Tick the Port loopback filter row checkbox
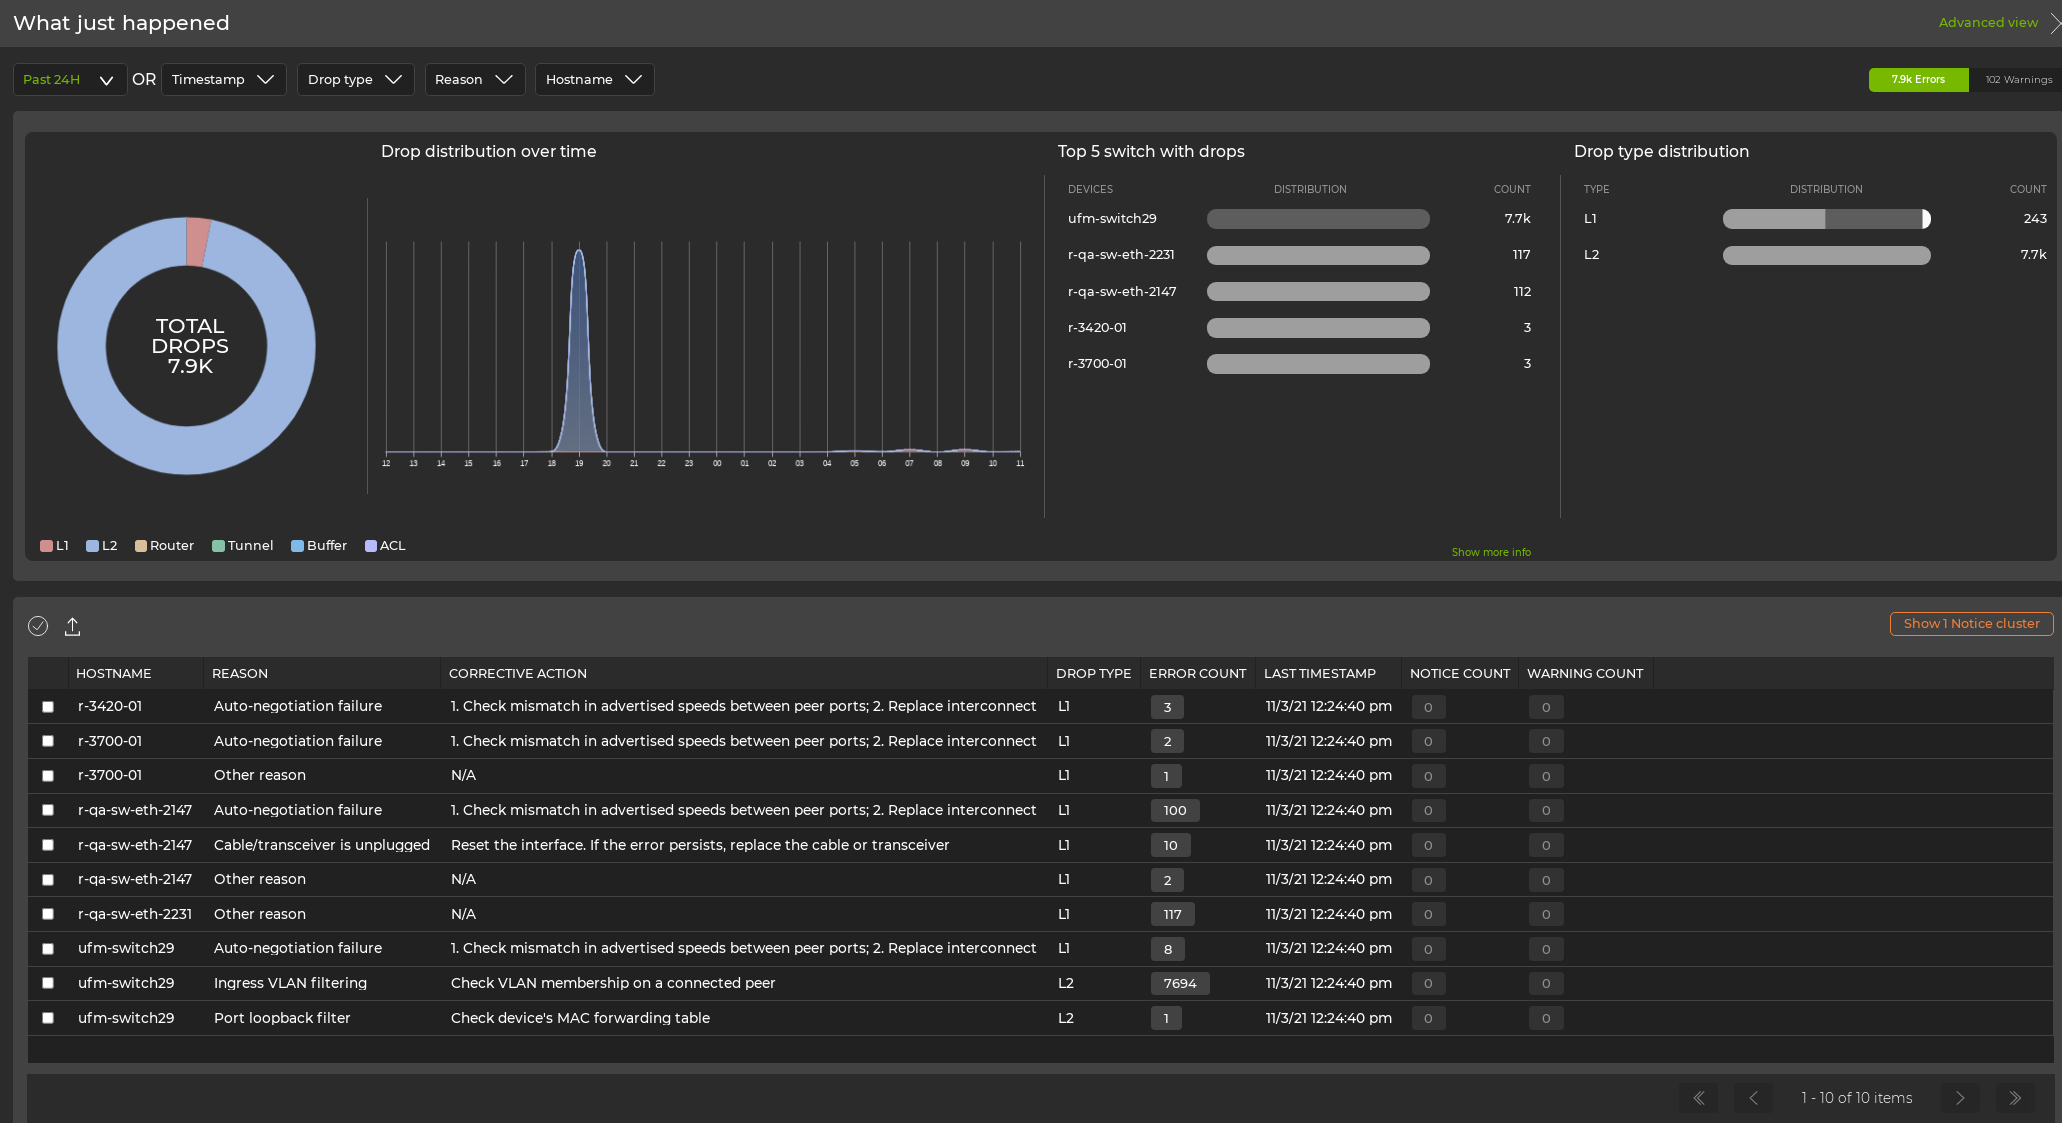The image size is (2062, 1123). coord(48,1018)
